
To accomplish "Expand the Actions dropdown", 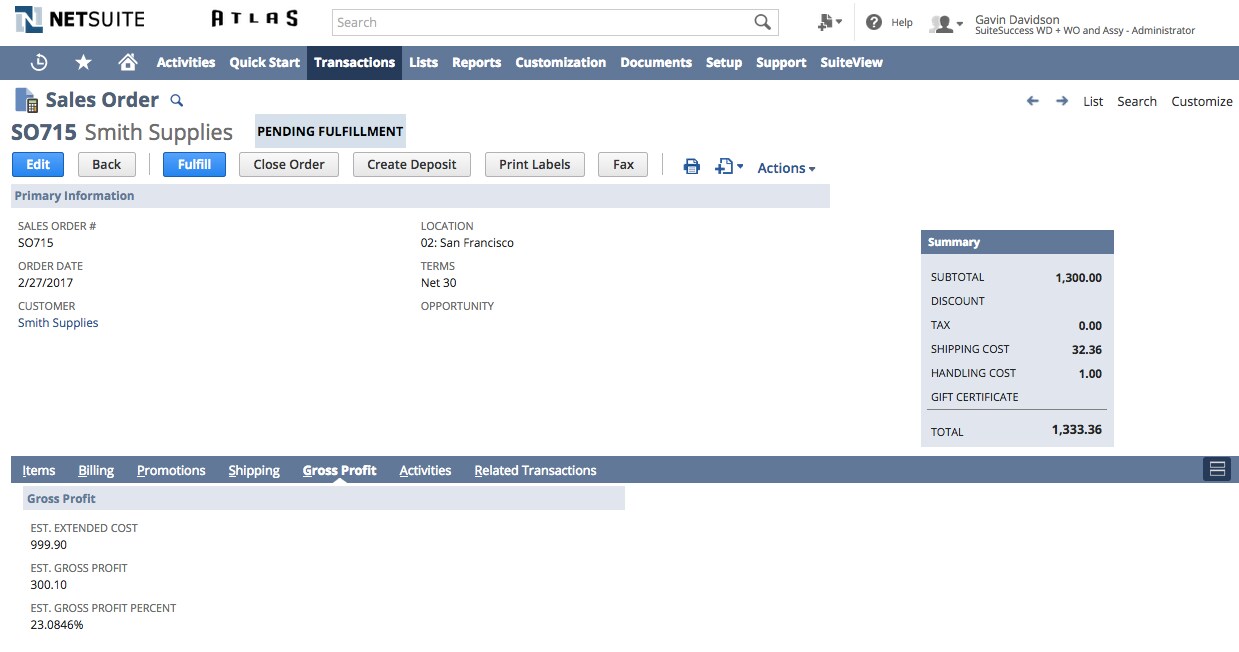I will tap(786, 168).
